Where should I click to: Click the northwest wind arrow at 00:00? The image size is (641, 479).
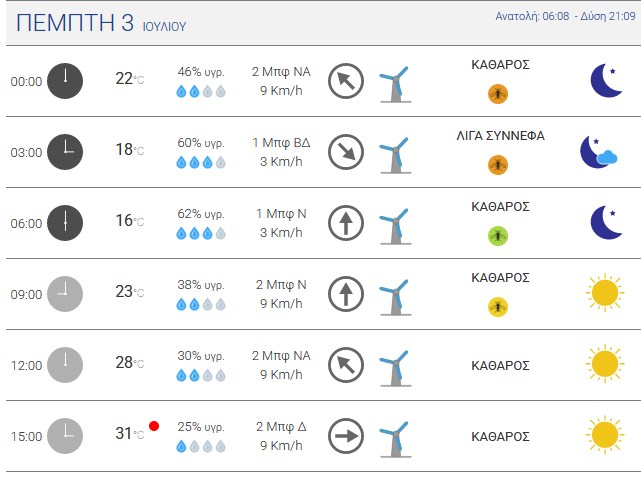(346, 81)
